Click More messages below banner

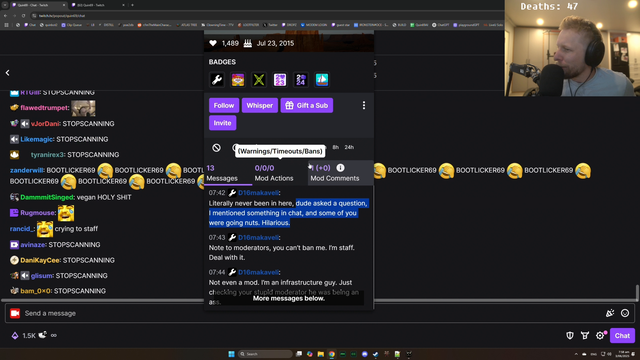(x=289, y=298)
